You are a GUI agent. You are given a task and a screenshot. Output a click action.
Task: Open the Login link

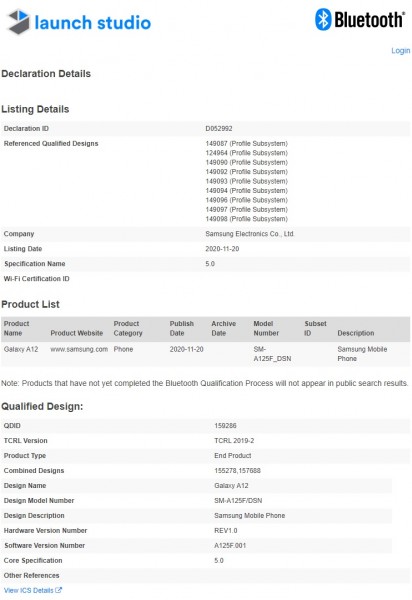400,51
